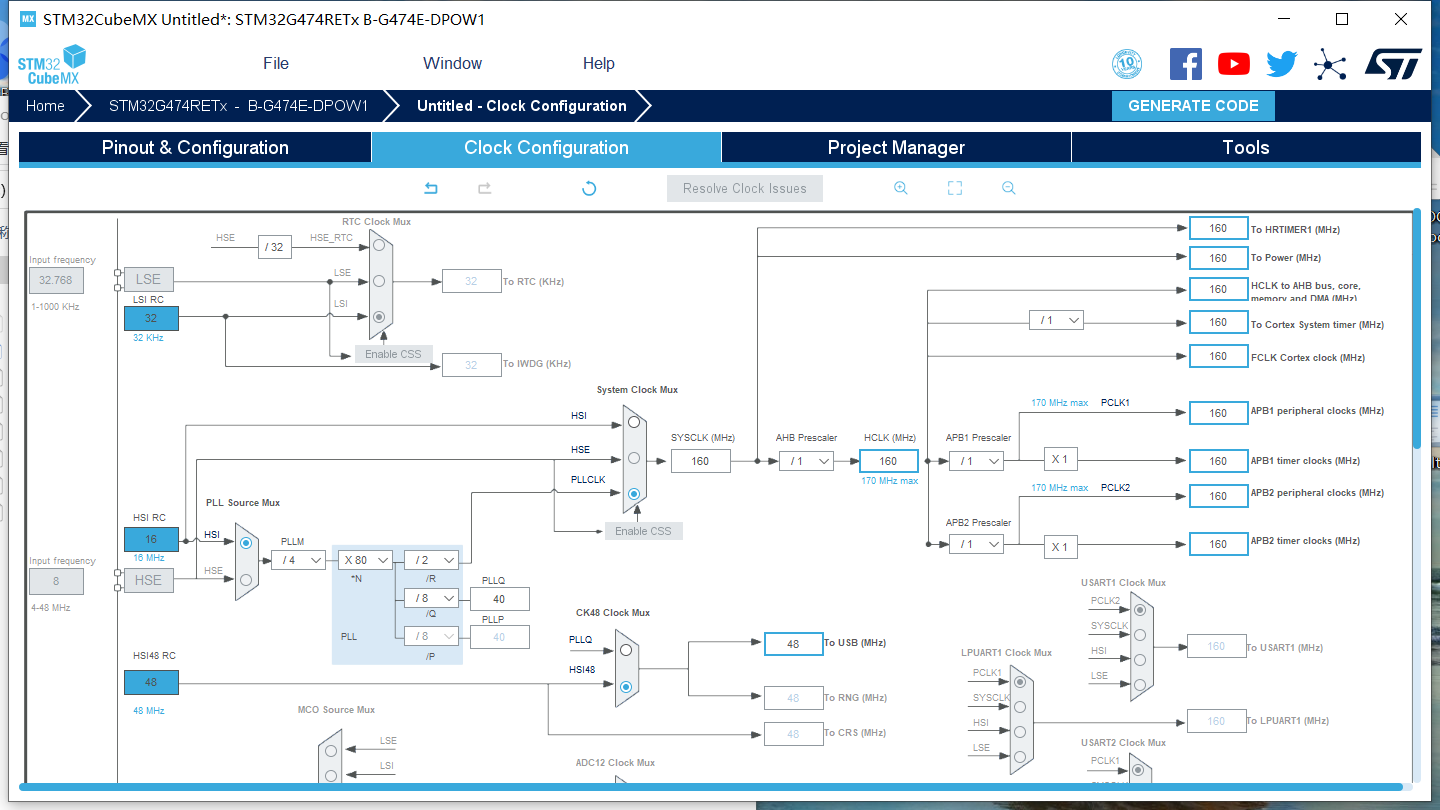Click the ST logo
The height and width of the screenshot is (810, 1440).
pos(1393,64)
